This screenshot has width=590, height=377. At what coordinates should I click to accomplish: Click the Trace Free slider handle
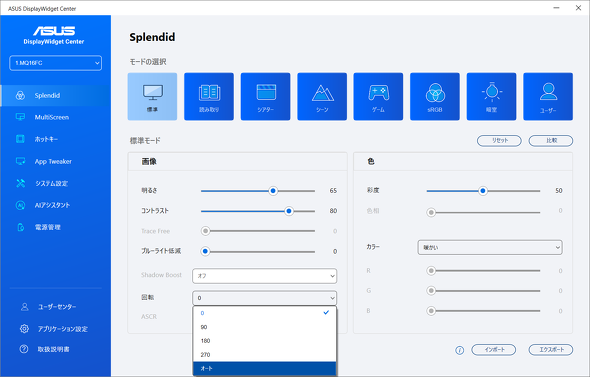click(x=205, y=231)
